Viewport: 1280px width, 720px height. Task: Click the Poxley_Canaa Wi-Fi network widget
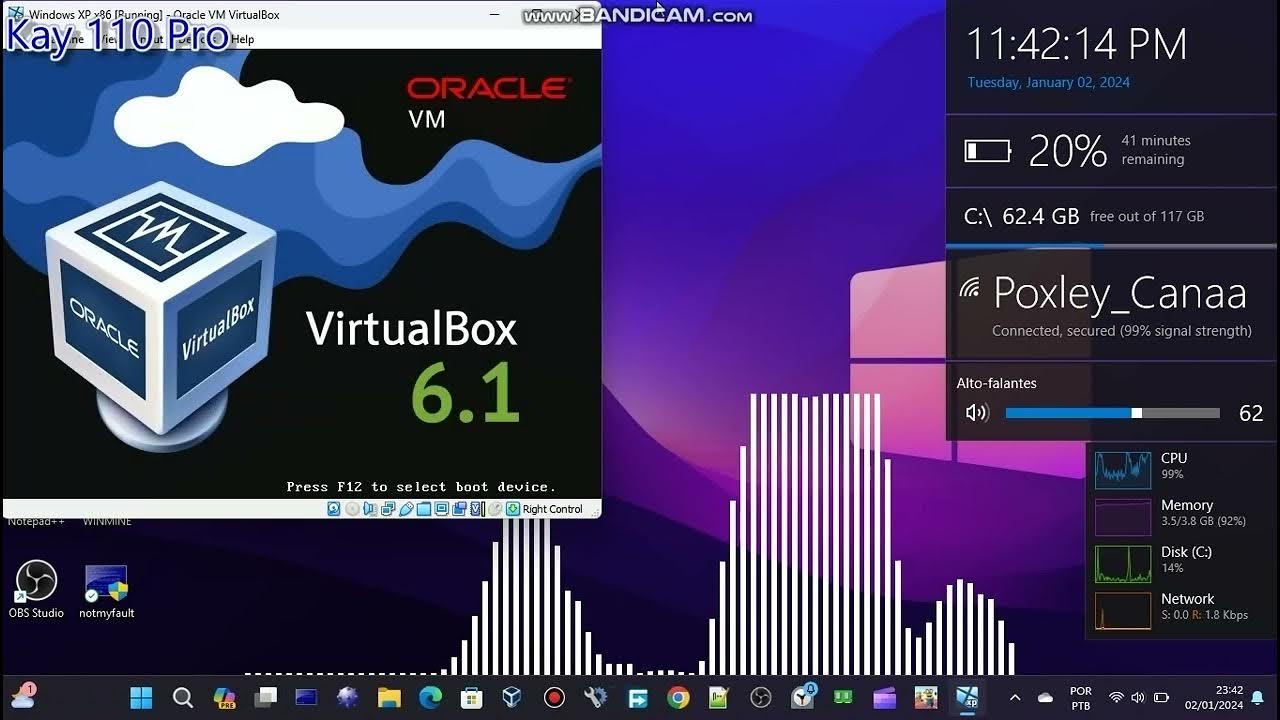coord(1111,306)
